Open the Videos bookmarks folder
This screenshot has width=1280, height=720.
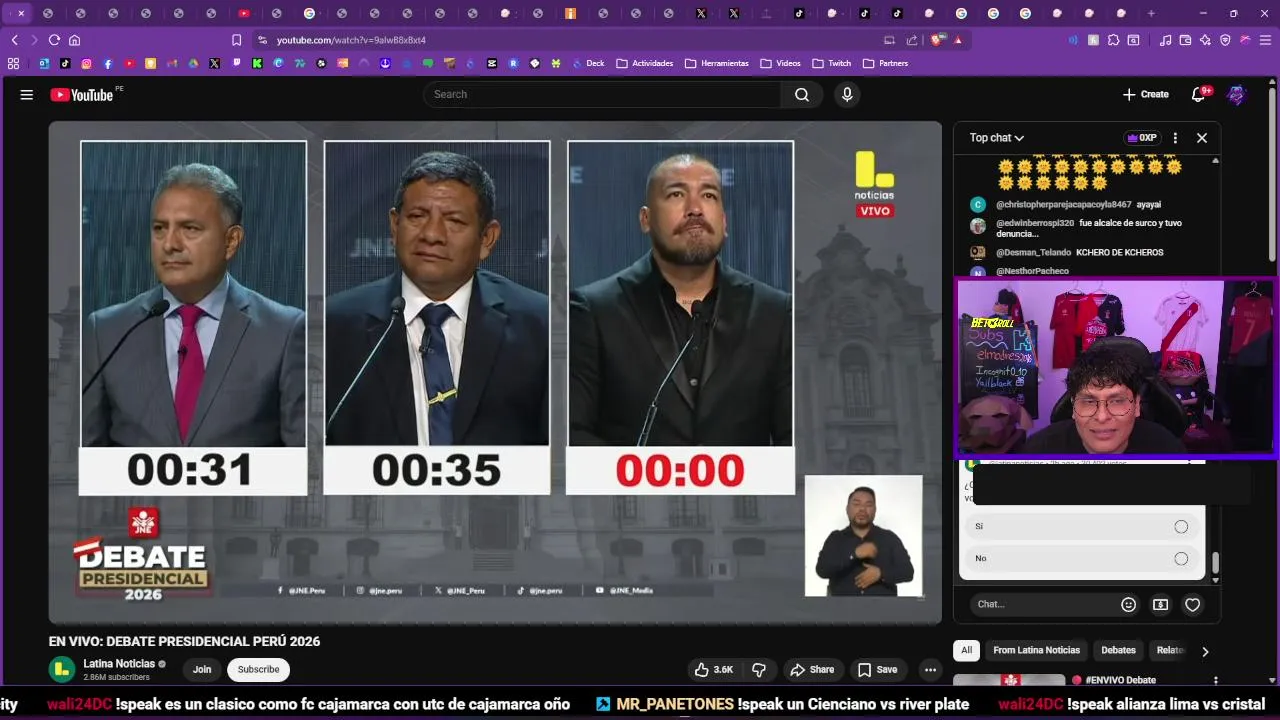(x=780, y=63)
